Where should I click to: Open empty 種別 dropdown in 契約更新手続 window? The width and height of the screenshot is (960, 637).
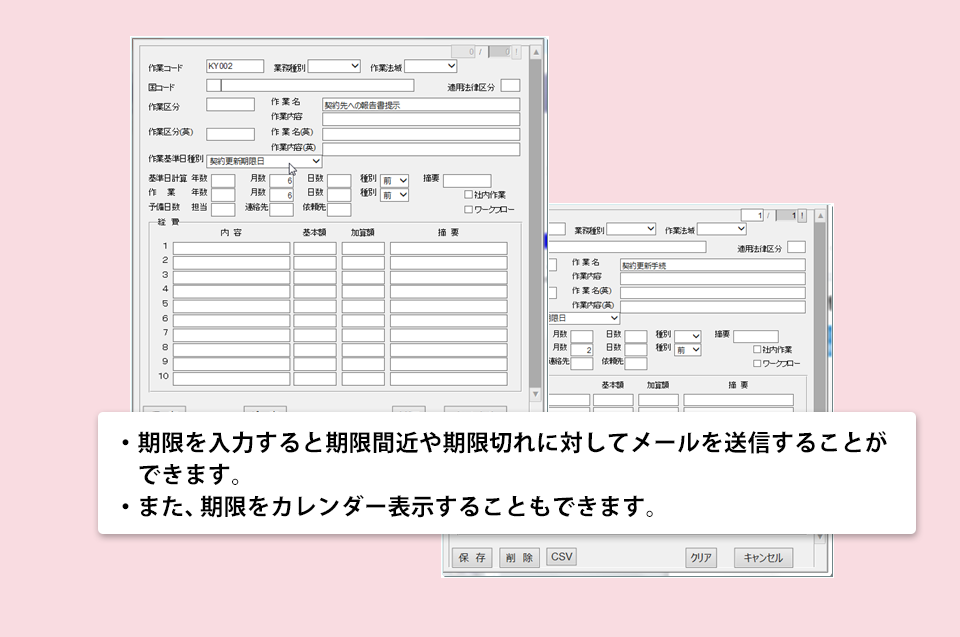click(x=687, y=336)
